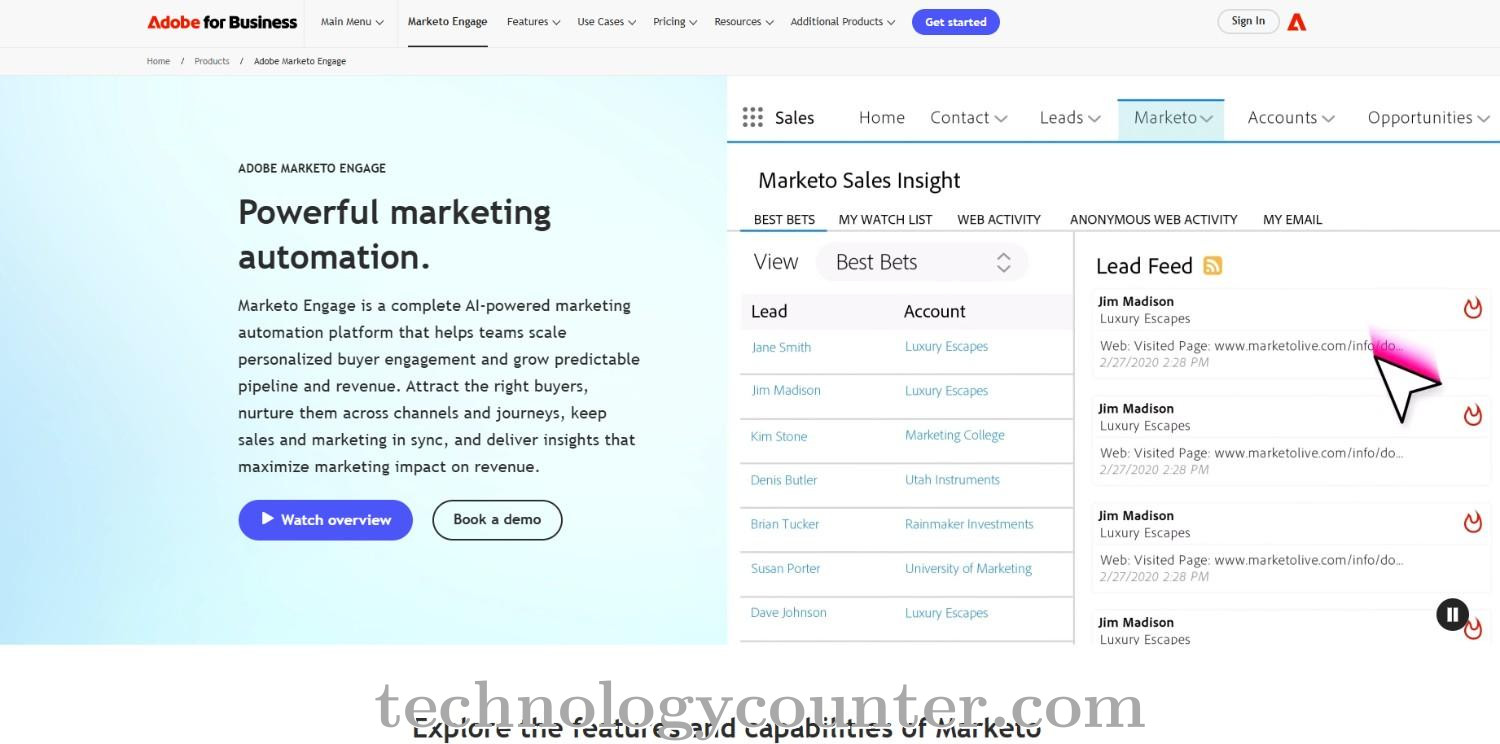The width and height of the screenshot is (1500, 744).
Task: Click the Adobe logo in the top right
Action: [x=1297, y=21]
